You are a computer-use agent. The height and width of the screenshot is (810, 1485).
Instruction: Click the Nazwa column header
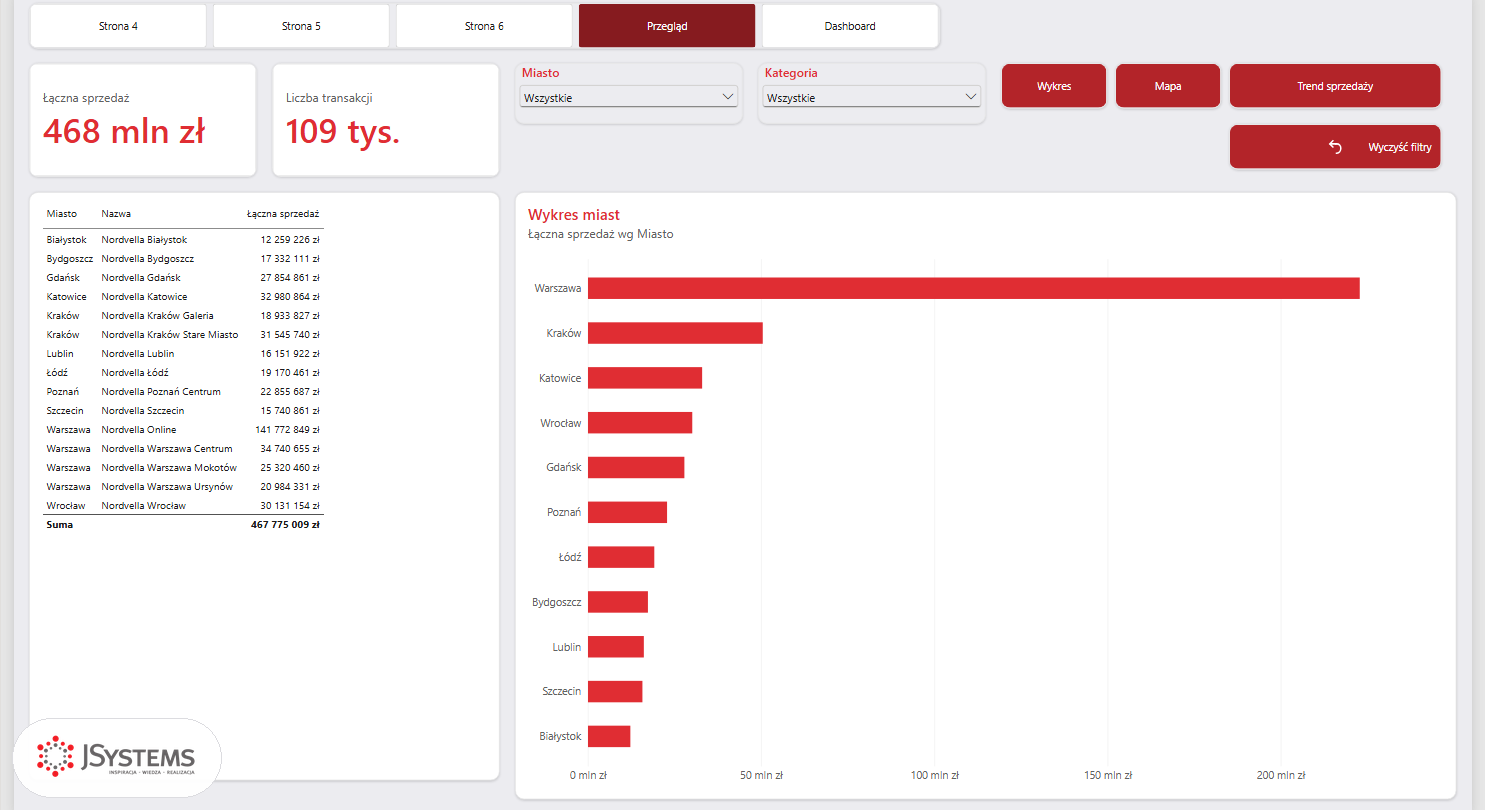tap(116, 214)
